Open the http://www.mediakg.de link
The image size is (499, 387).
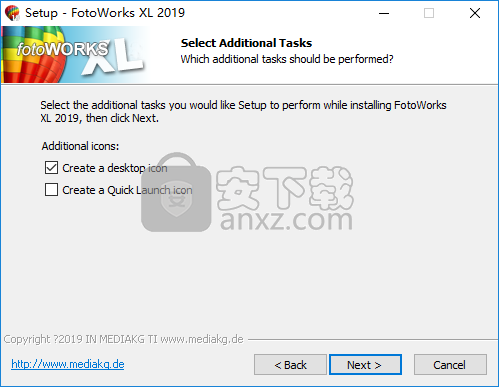tap(68, 364)
